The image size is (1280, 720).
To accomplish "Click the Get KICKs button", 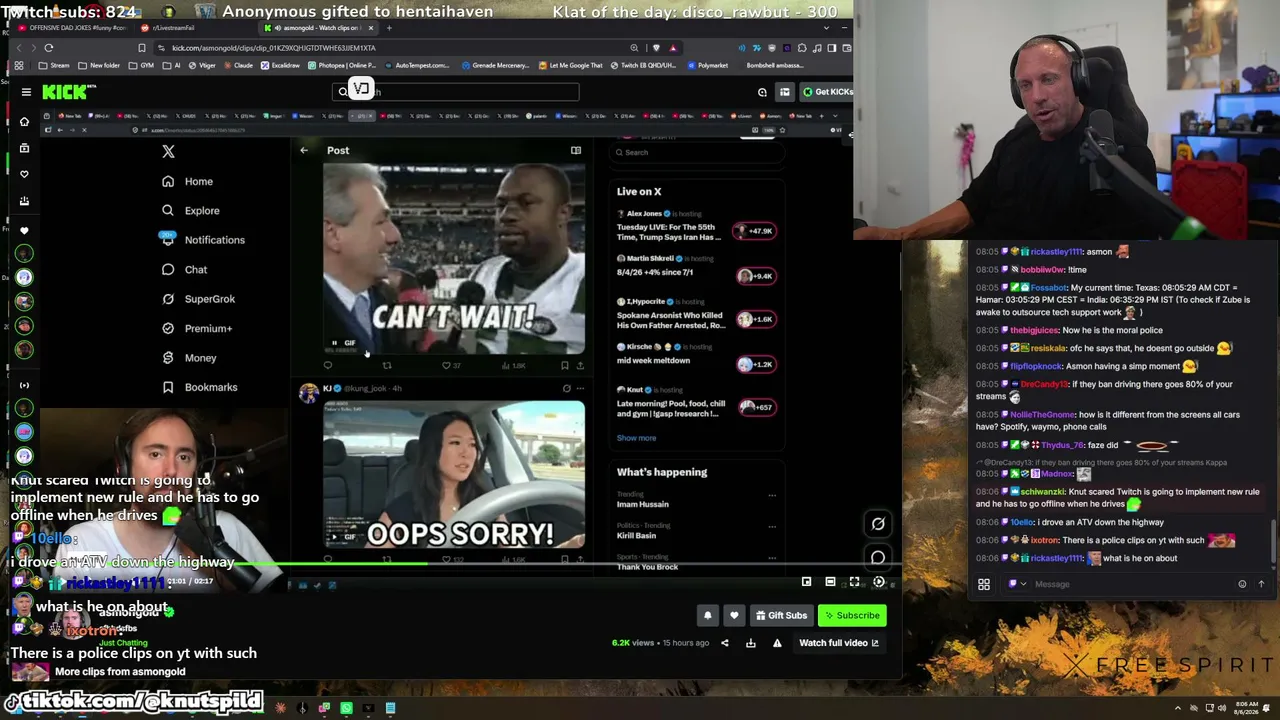I will [x=827, y=92].
